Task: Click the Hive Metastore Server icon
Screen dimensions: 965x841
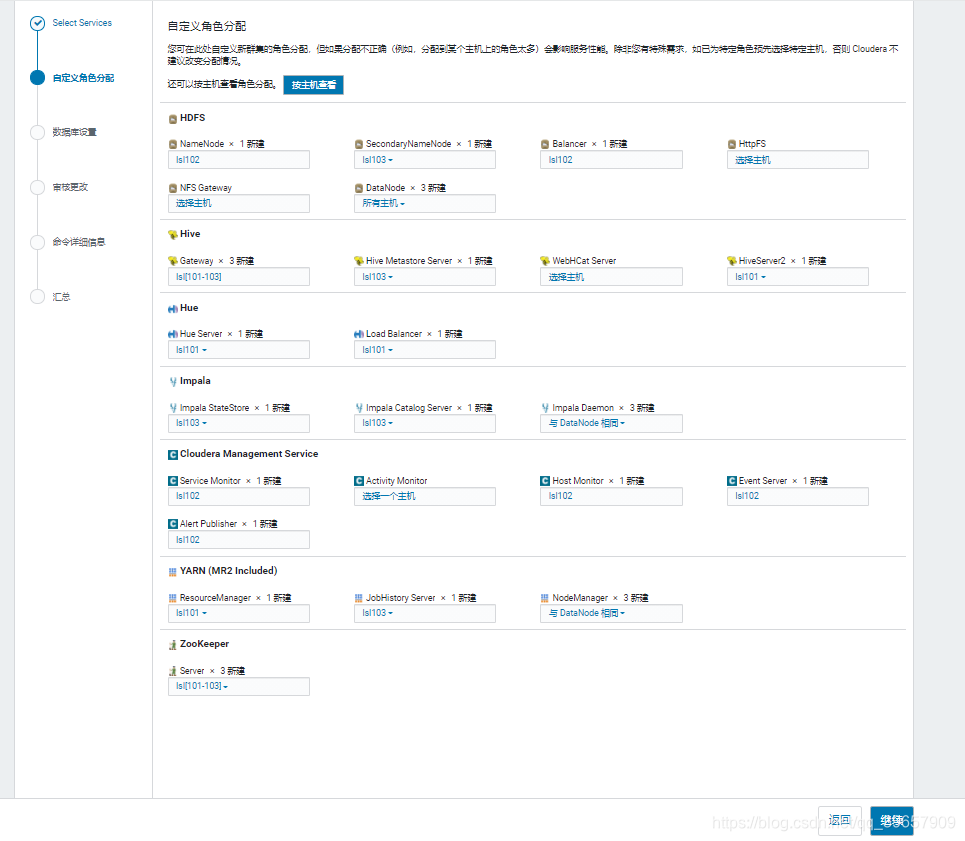Action: [x=359, y=261]
